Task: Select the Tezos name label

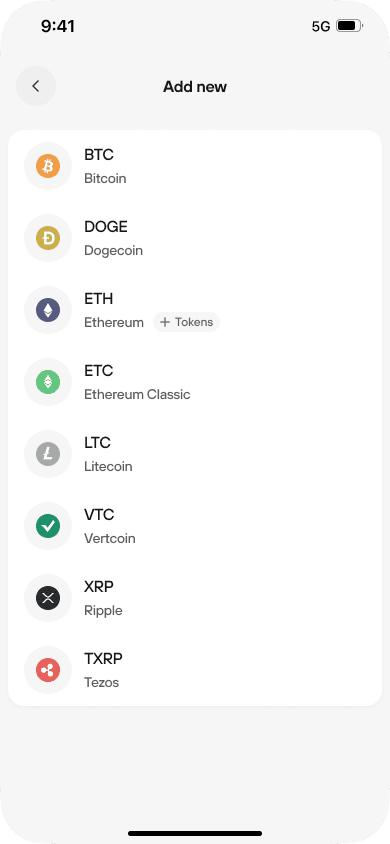Action: [x=102, y=683]
